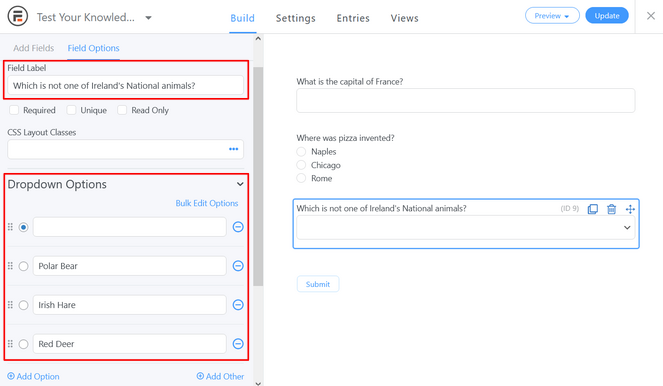This screenshot has height=386, width=663.
Task: Switch to the Build tab
Action: (x=242, y=18)
